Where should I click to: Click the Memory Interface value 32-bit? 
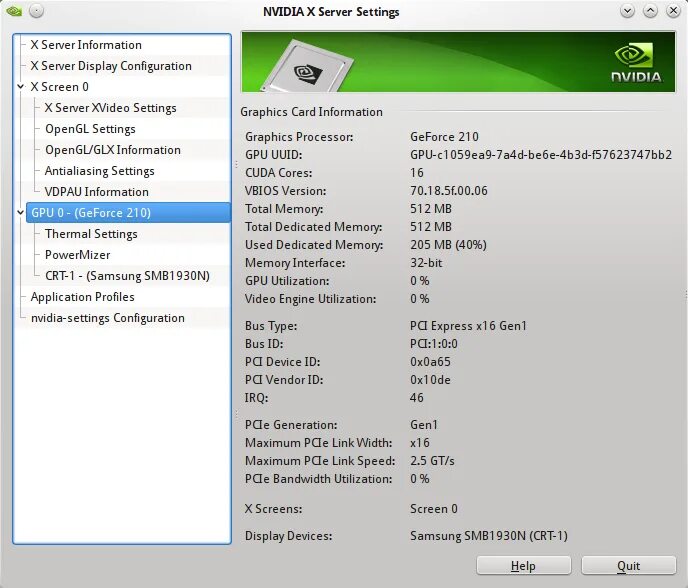(x=426, y=263)
